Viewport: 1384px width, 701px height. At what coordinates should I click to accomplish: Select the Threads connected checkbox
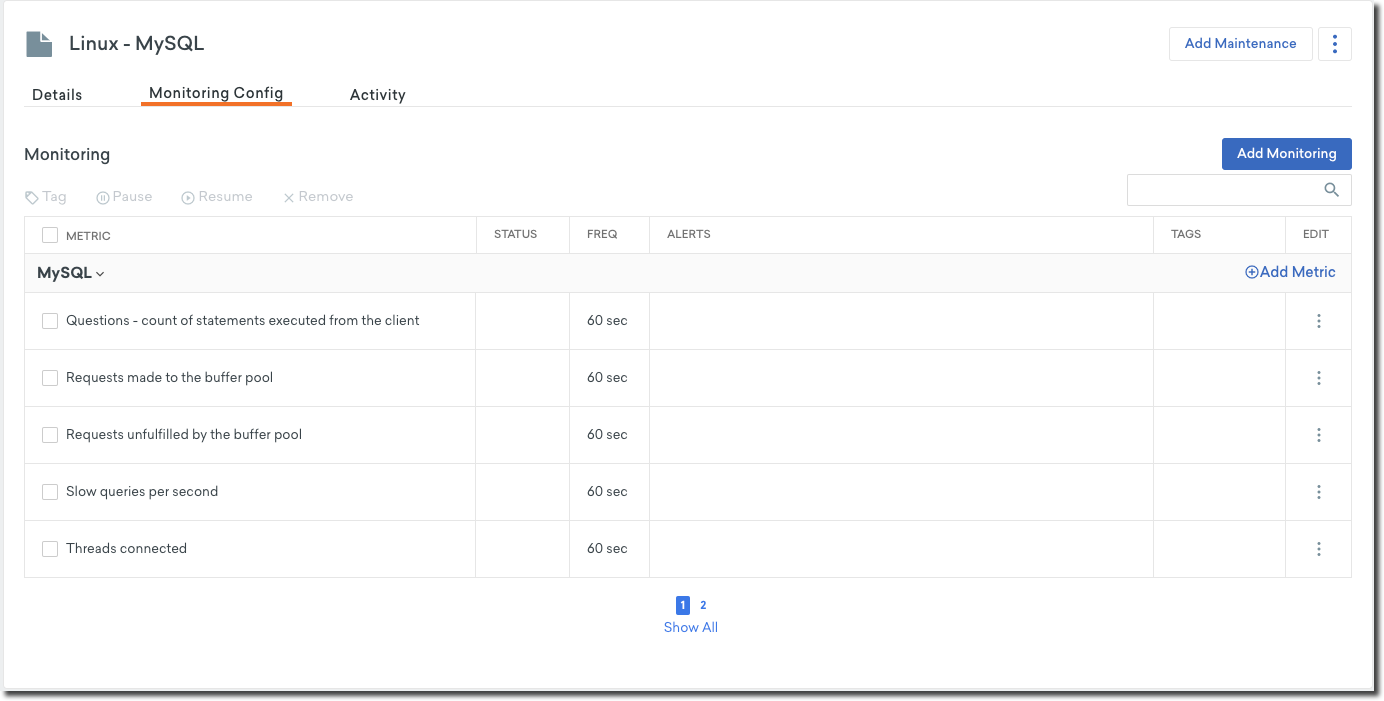tap(50, 549)
